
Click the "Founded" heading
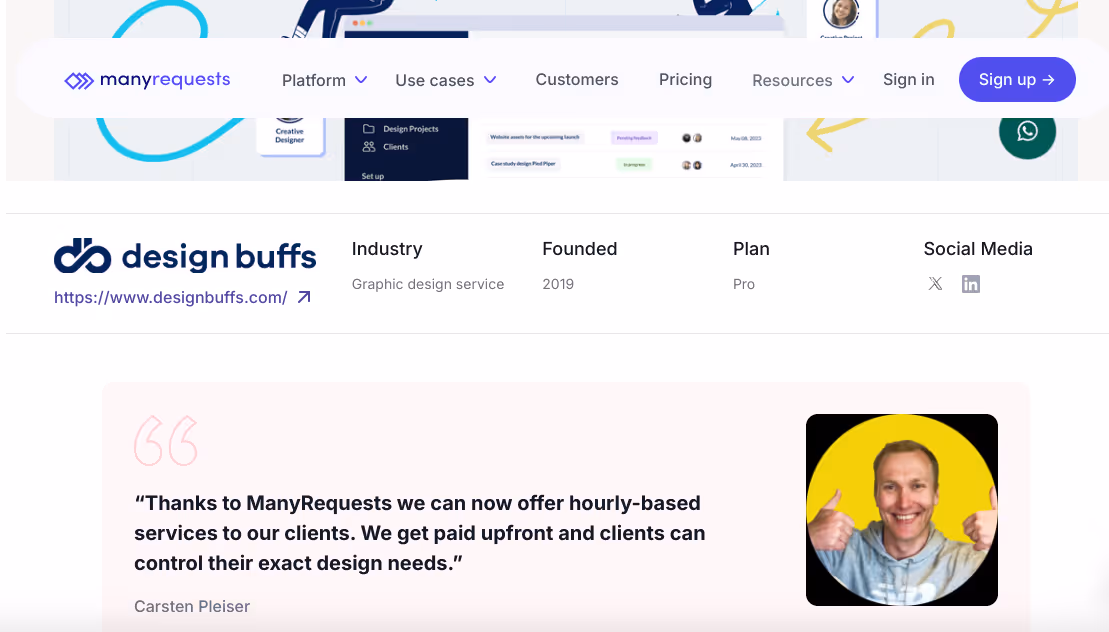(580, 249)
